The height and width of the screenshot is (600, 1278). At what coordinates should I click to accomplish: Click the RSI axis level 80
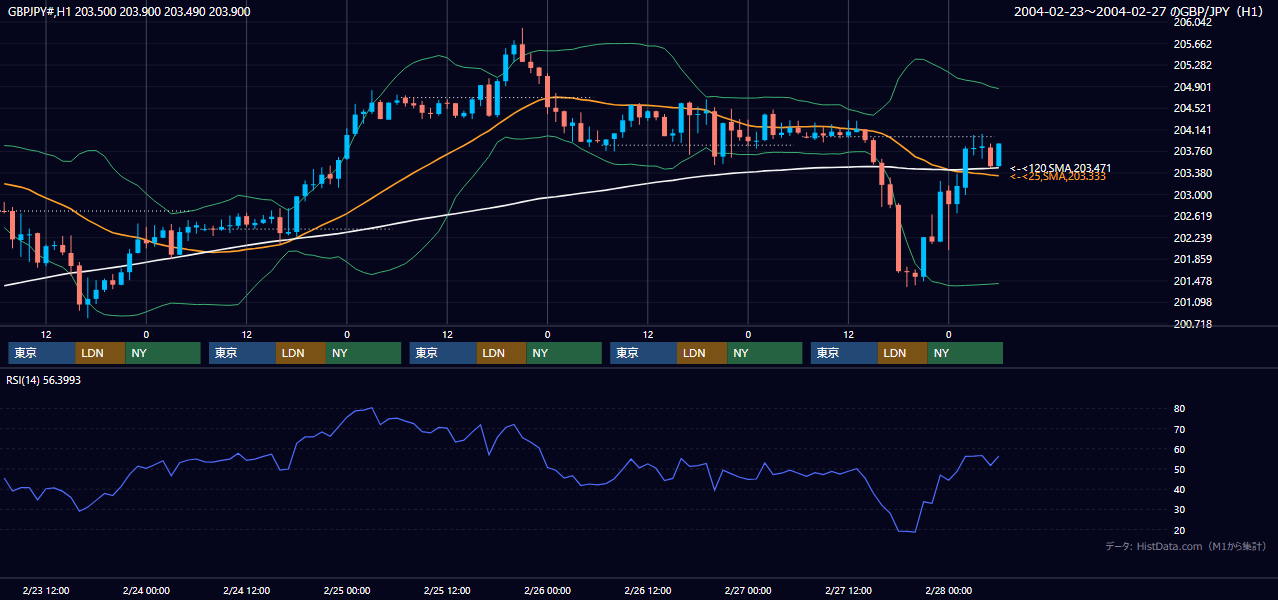coord(1180,409)
